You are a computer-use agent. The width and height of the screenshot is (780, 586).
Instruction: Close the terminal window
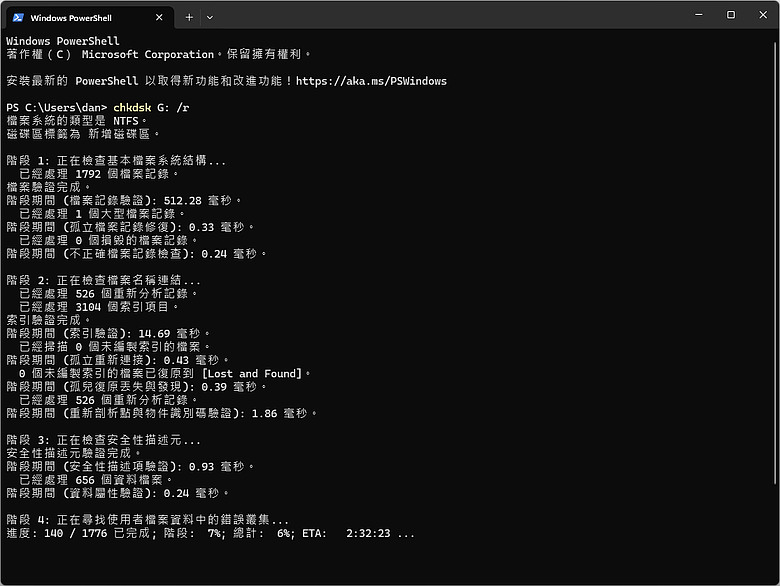point(763,15)
